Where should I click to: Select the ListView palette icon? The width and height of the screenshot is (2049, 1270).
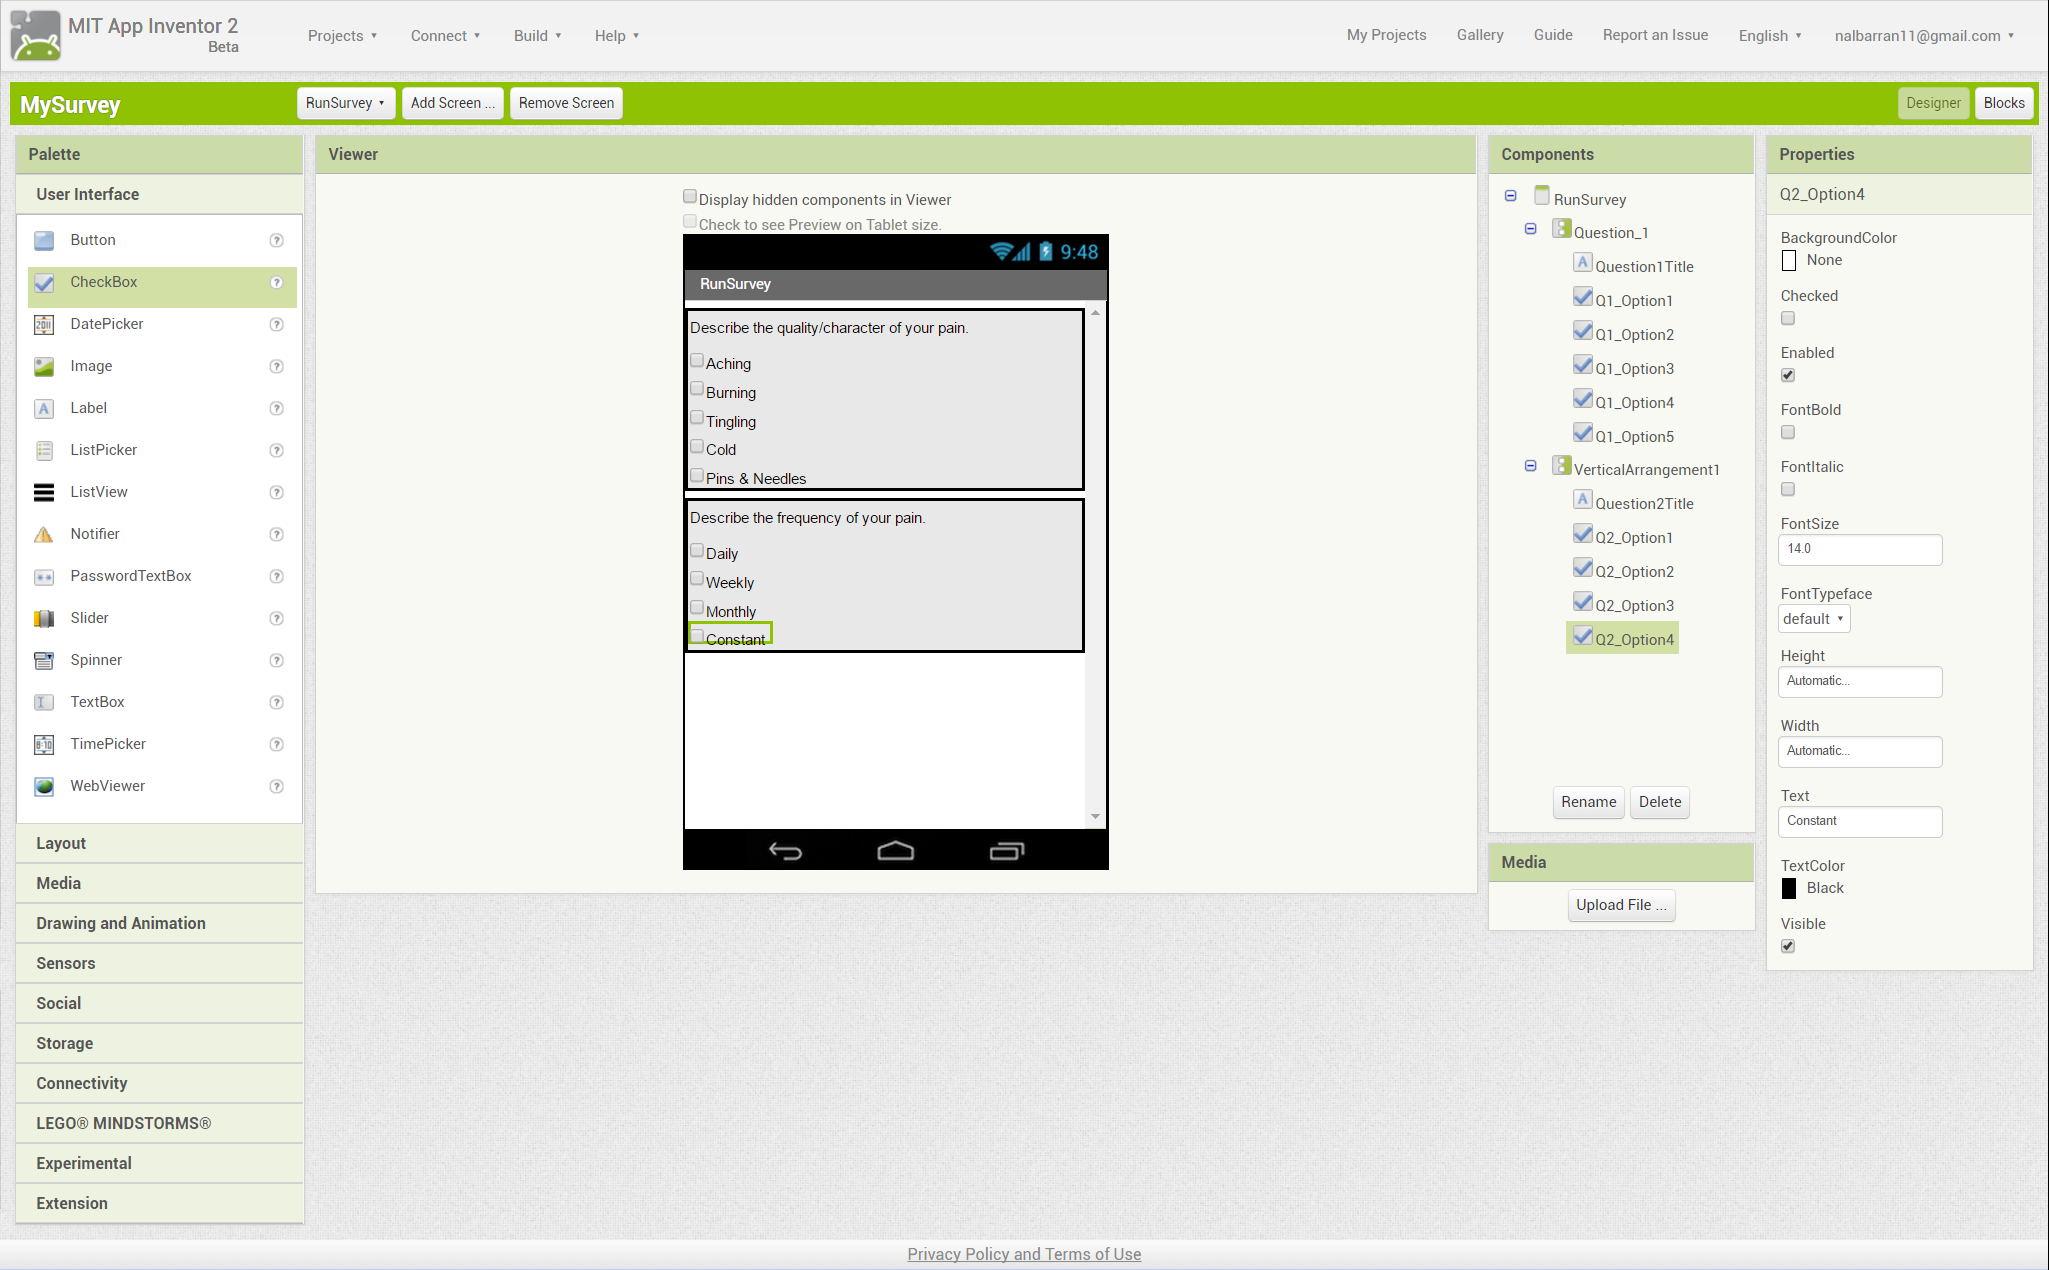tap(44, 492)
